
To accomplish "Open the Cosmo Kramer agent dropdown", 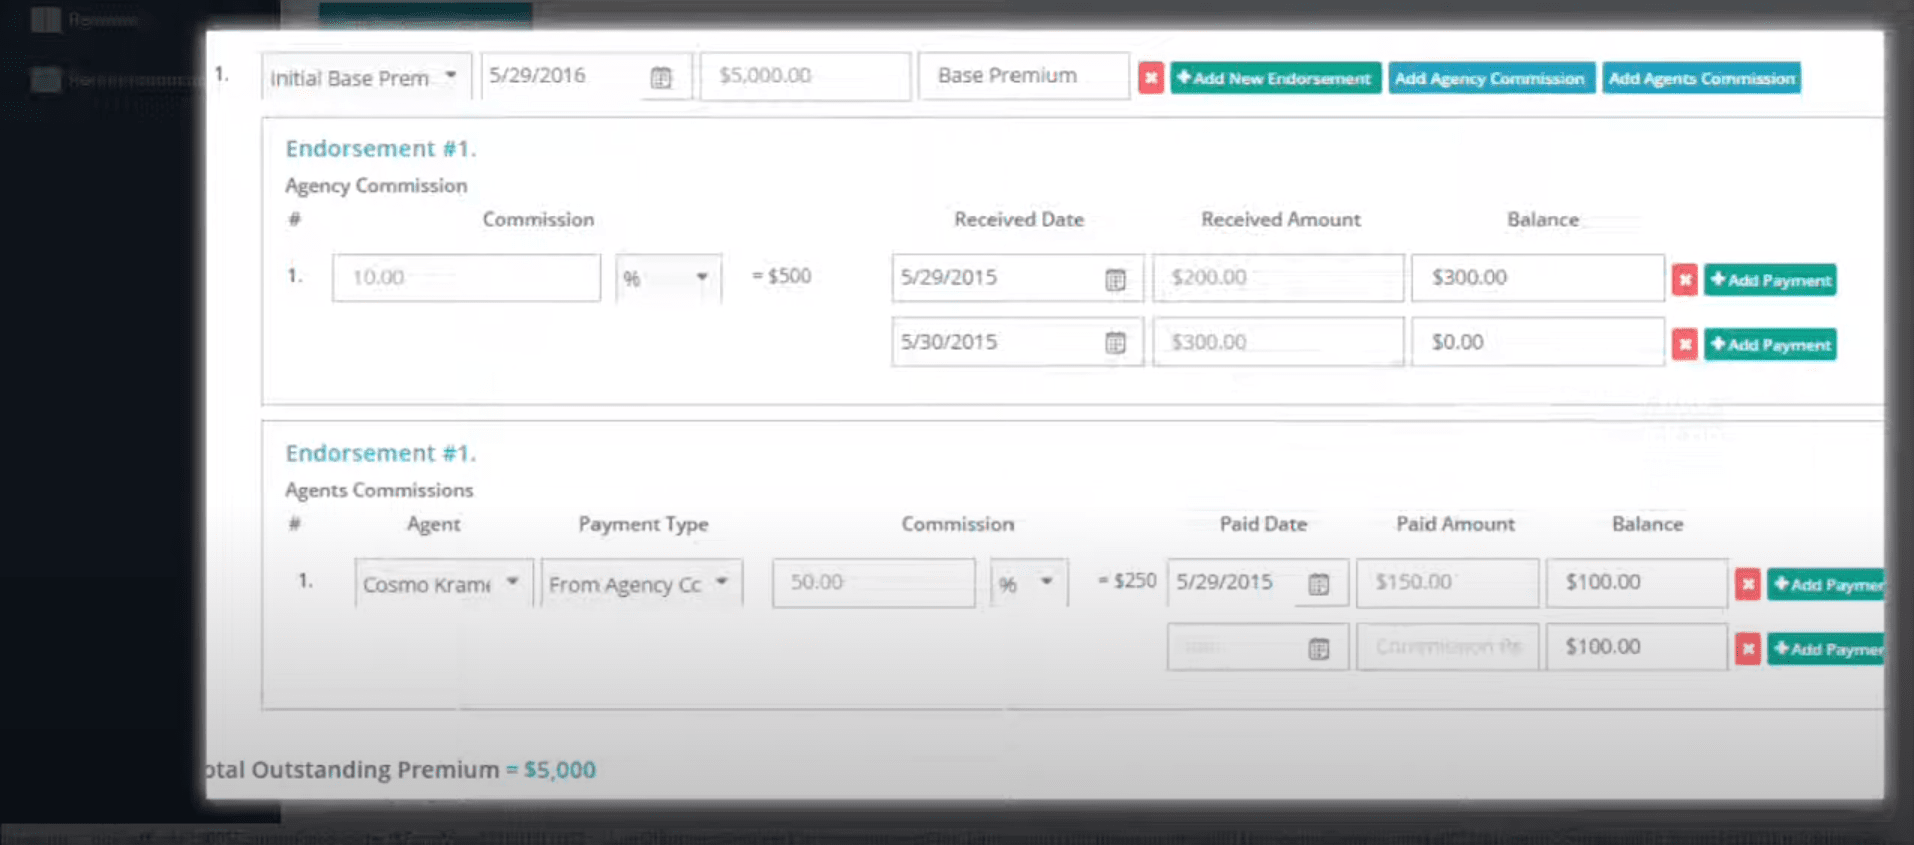I will (x=443, y=583).
